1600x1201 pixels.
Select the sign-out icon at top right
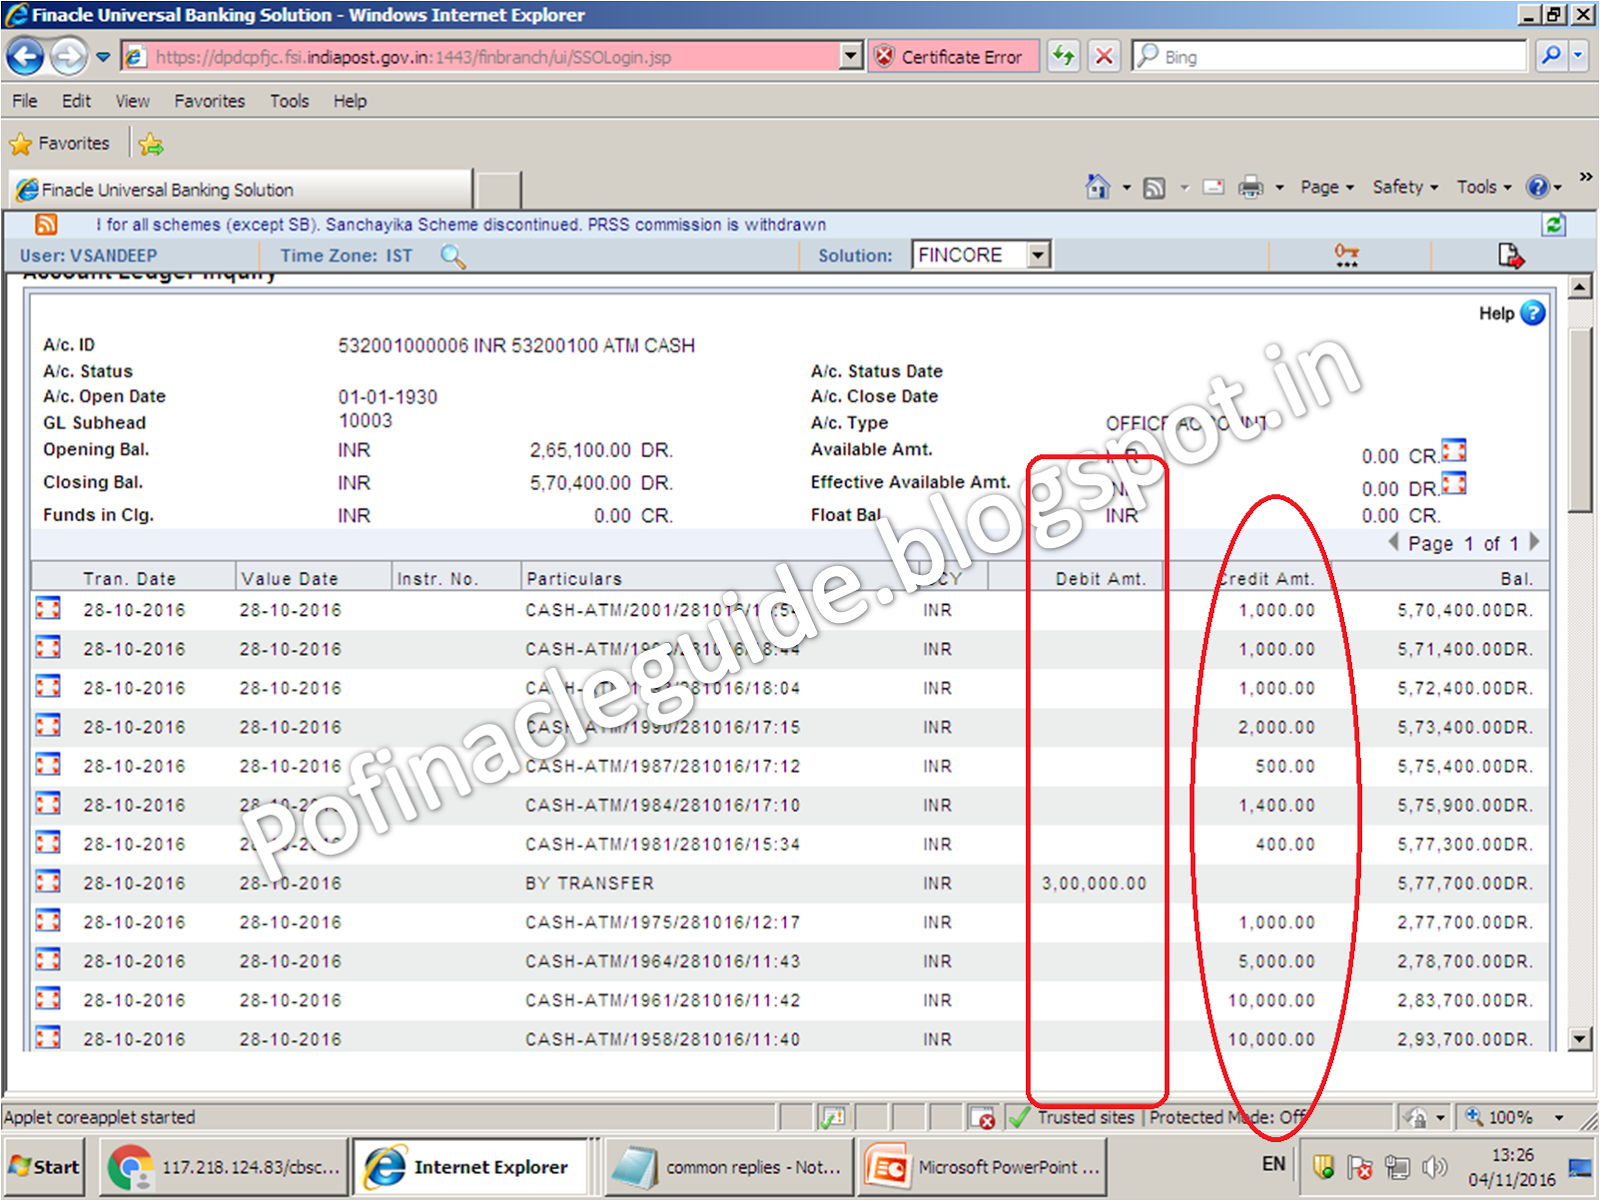point(1510,256)
